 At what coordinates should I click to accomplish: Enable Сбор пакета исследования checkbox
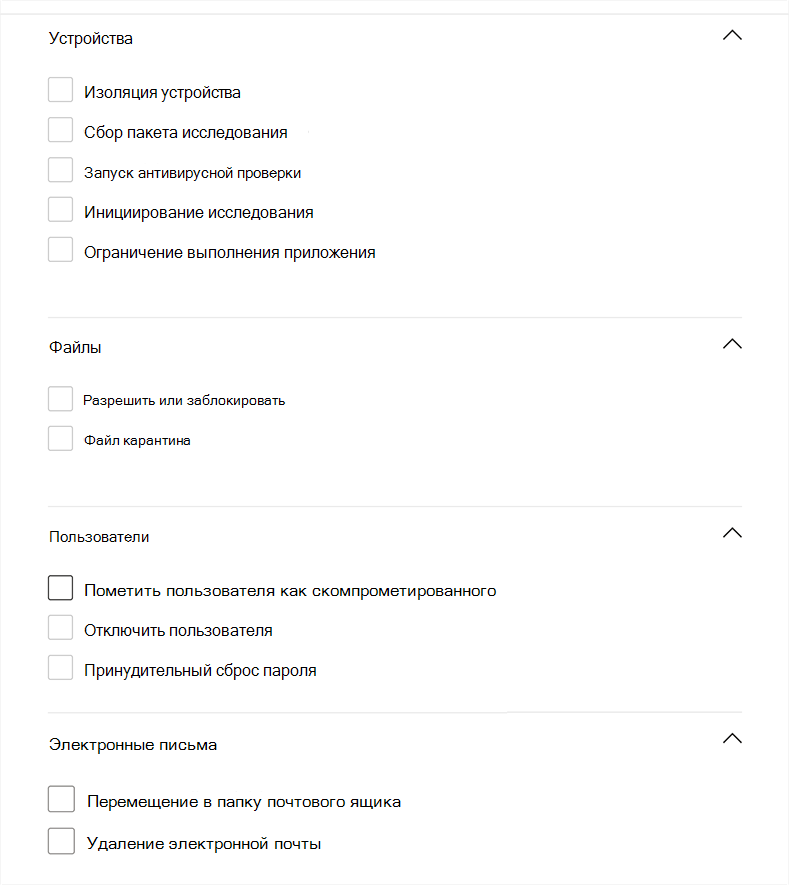(60, 130)
